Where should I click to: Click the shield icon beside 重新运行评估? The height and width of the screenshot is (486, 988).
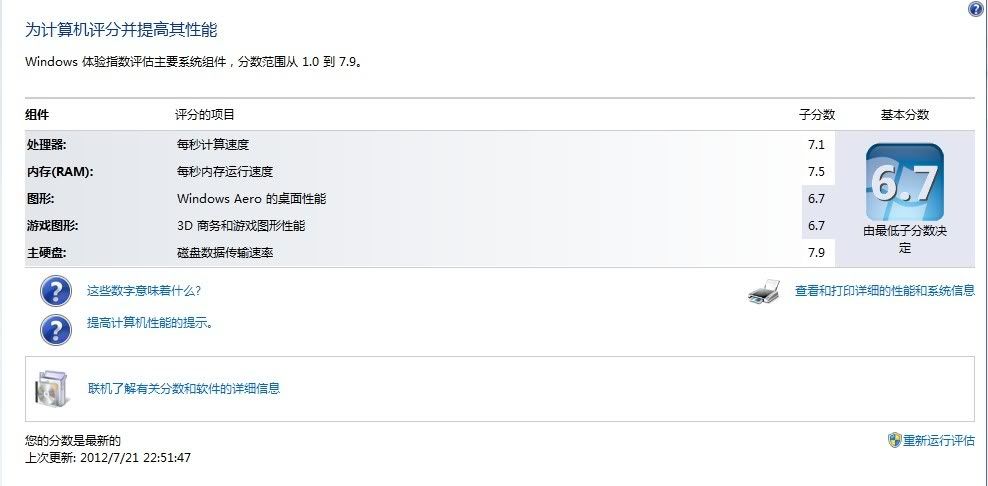(x=894, y=440)
